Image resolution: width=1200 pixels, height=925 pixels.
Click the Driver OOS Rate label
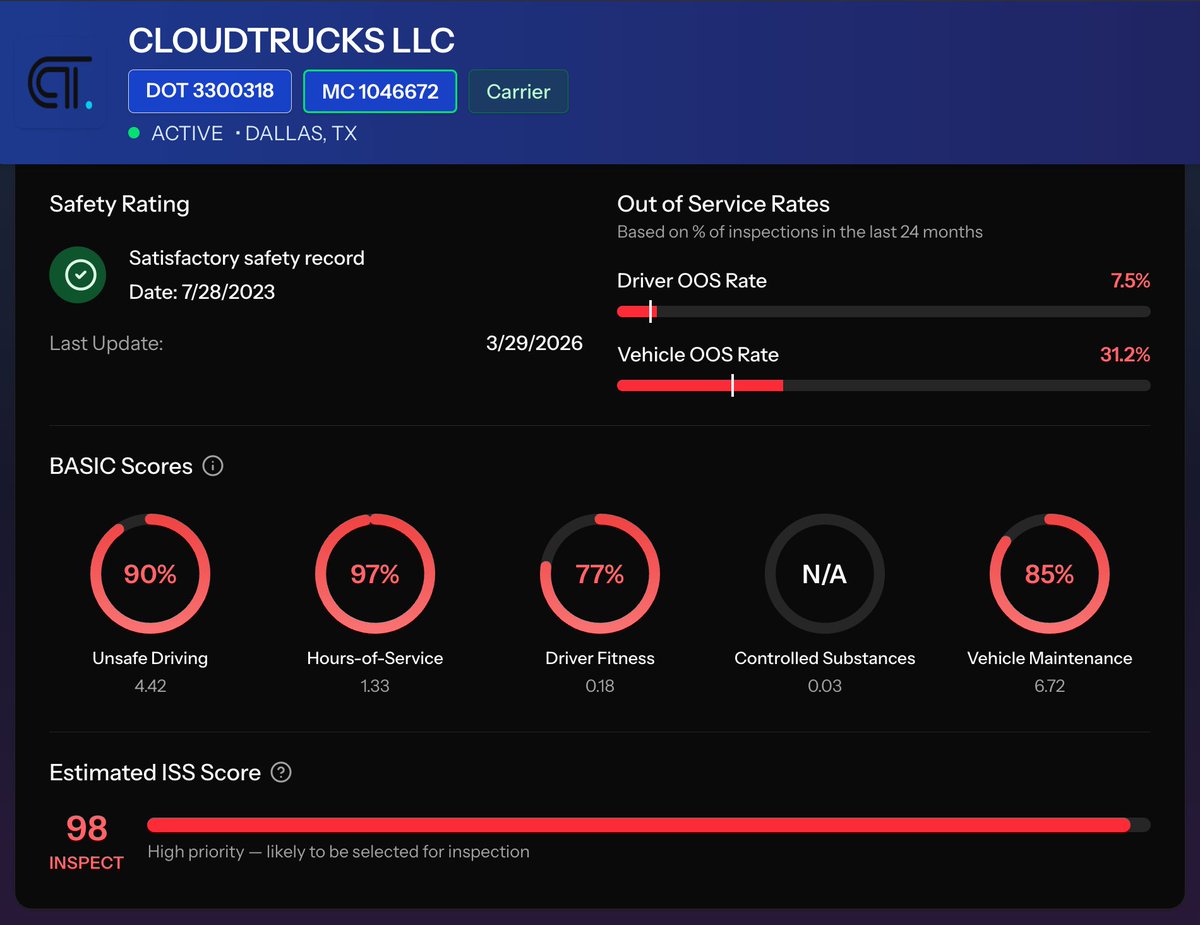point(692,281)
